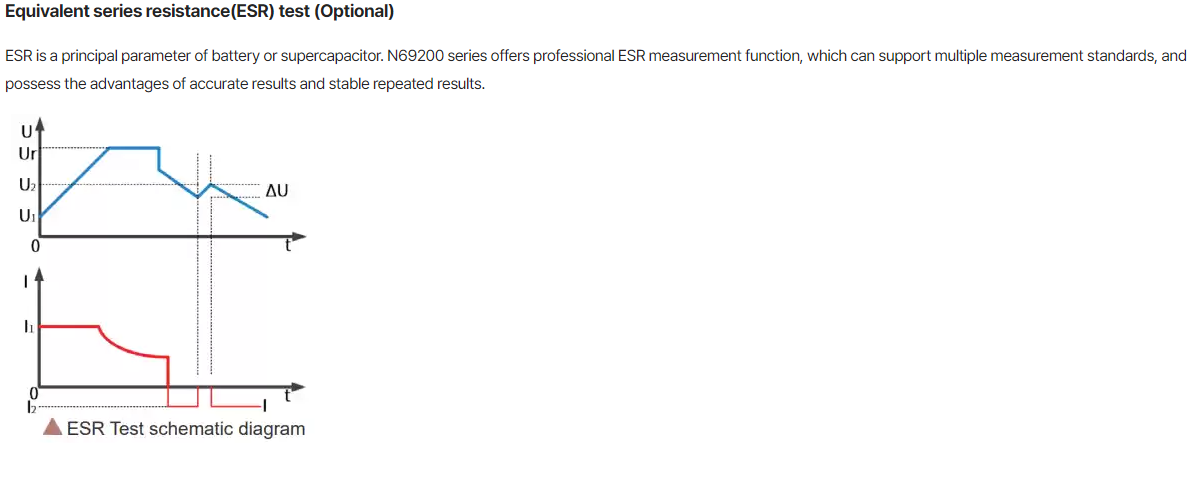Click the upward arrowhead of I axis
Image resolution: width=1199 pixels, height=501 pixels.
point(40,275)
